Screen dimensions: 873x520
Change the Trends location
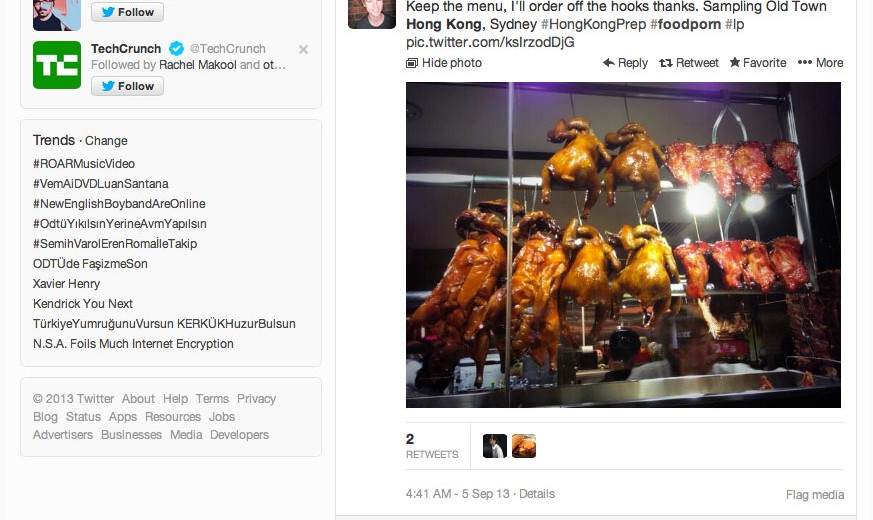(106, 141)
